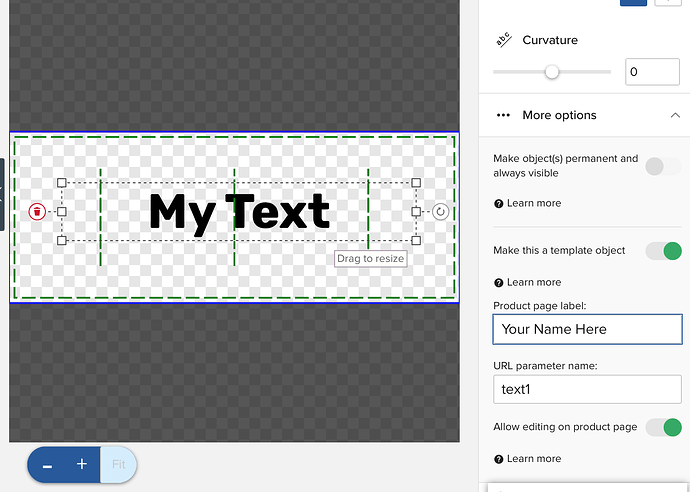Click the red delete trash icon
Screen dimensions: 690x492
(x=37, y=212)
